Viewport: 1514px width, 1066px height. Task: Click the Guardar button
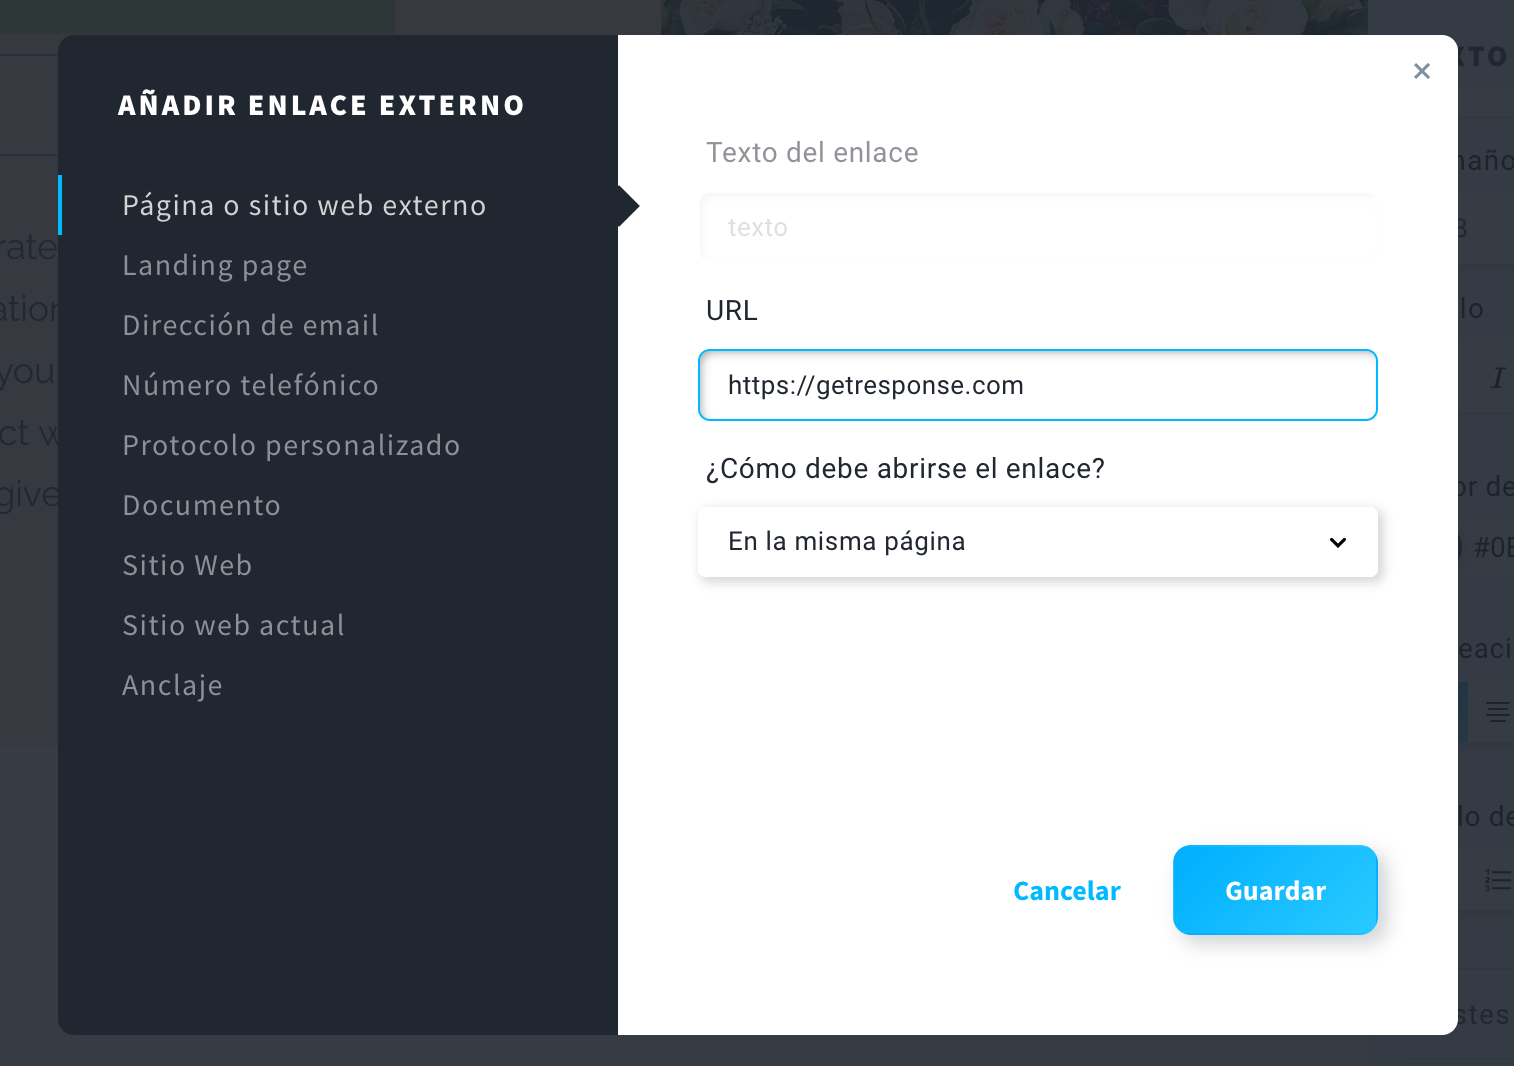(1275, 890)
